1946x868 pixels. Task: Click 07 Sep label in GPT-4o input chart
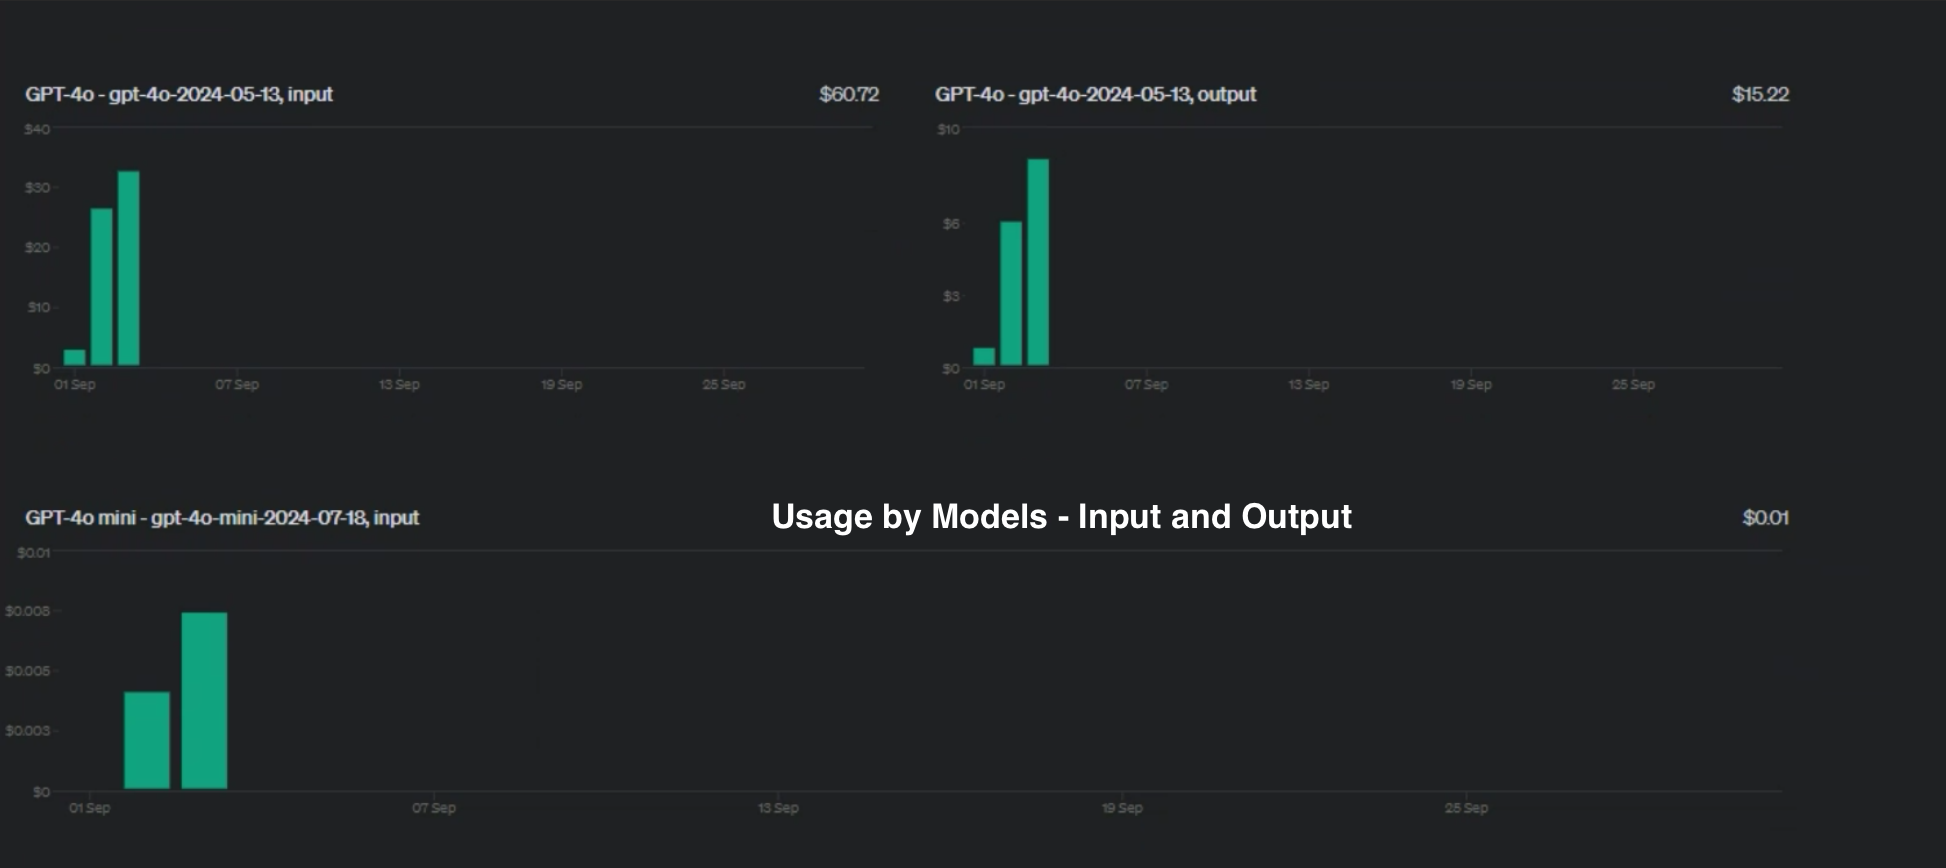pyautogui.click(x=237, y=385)
